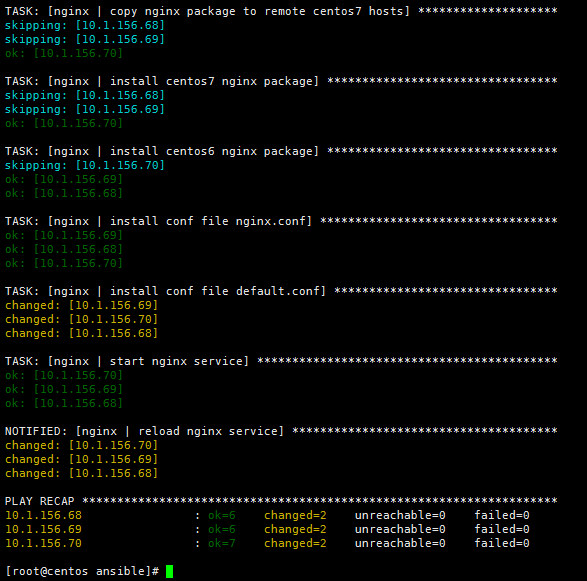
Task: Click 10.1.156.68 host in play recap
Action: (43, 515)
